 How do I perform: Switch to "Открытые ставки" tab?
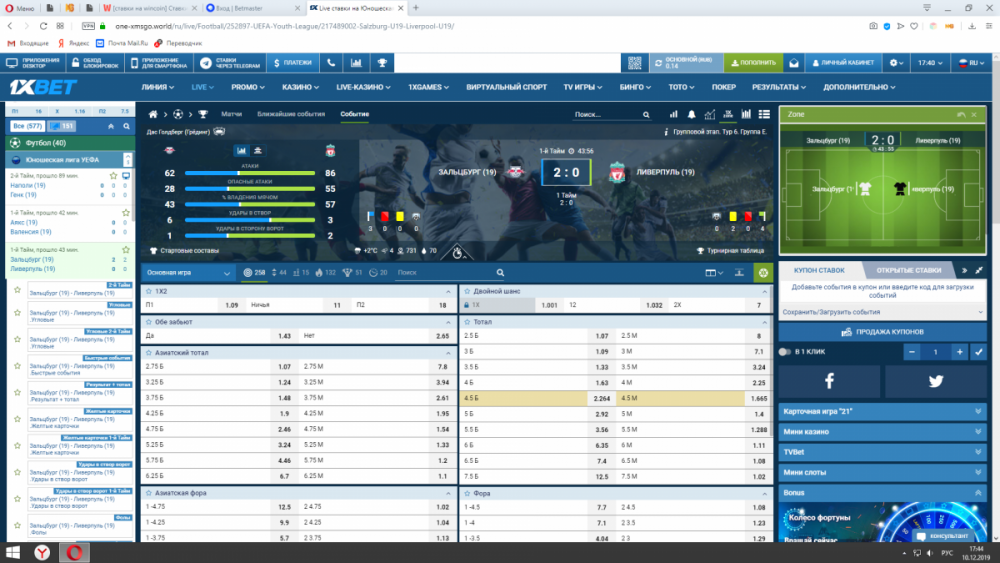tap(908, 270)
